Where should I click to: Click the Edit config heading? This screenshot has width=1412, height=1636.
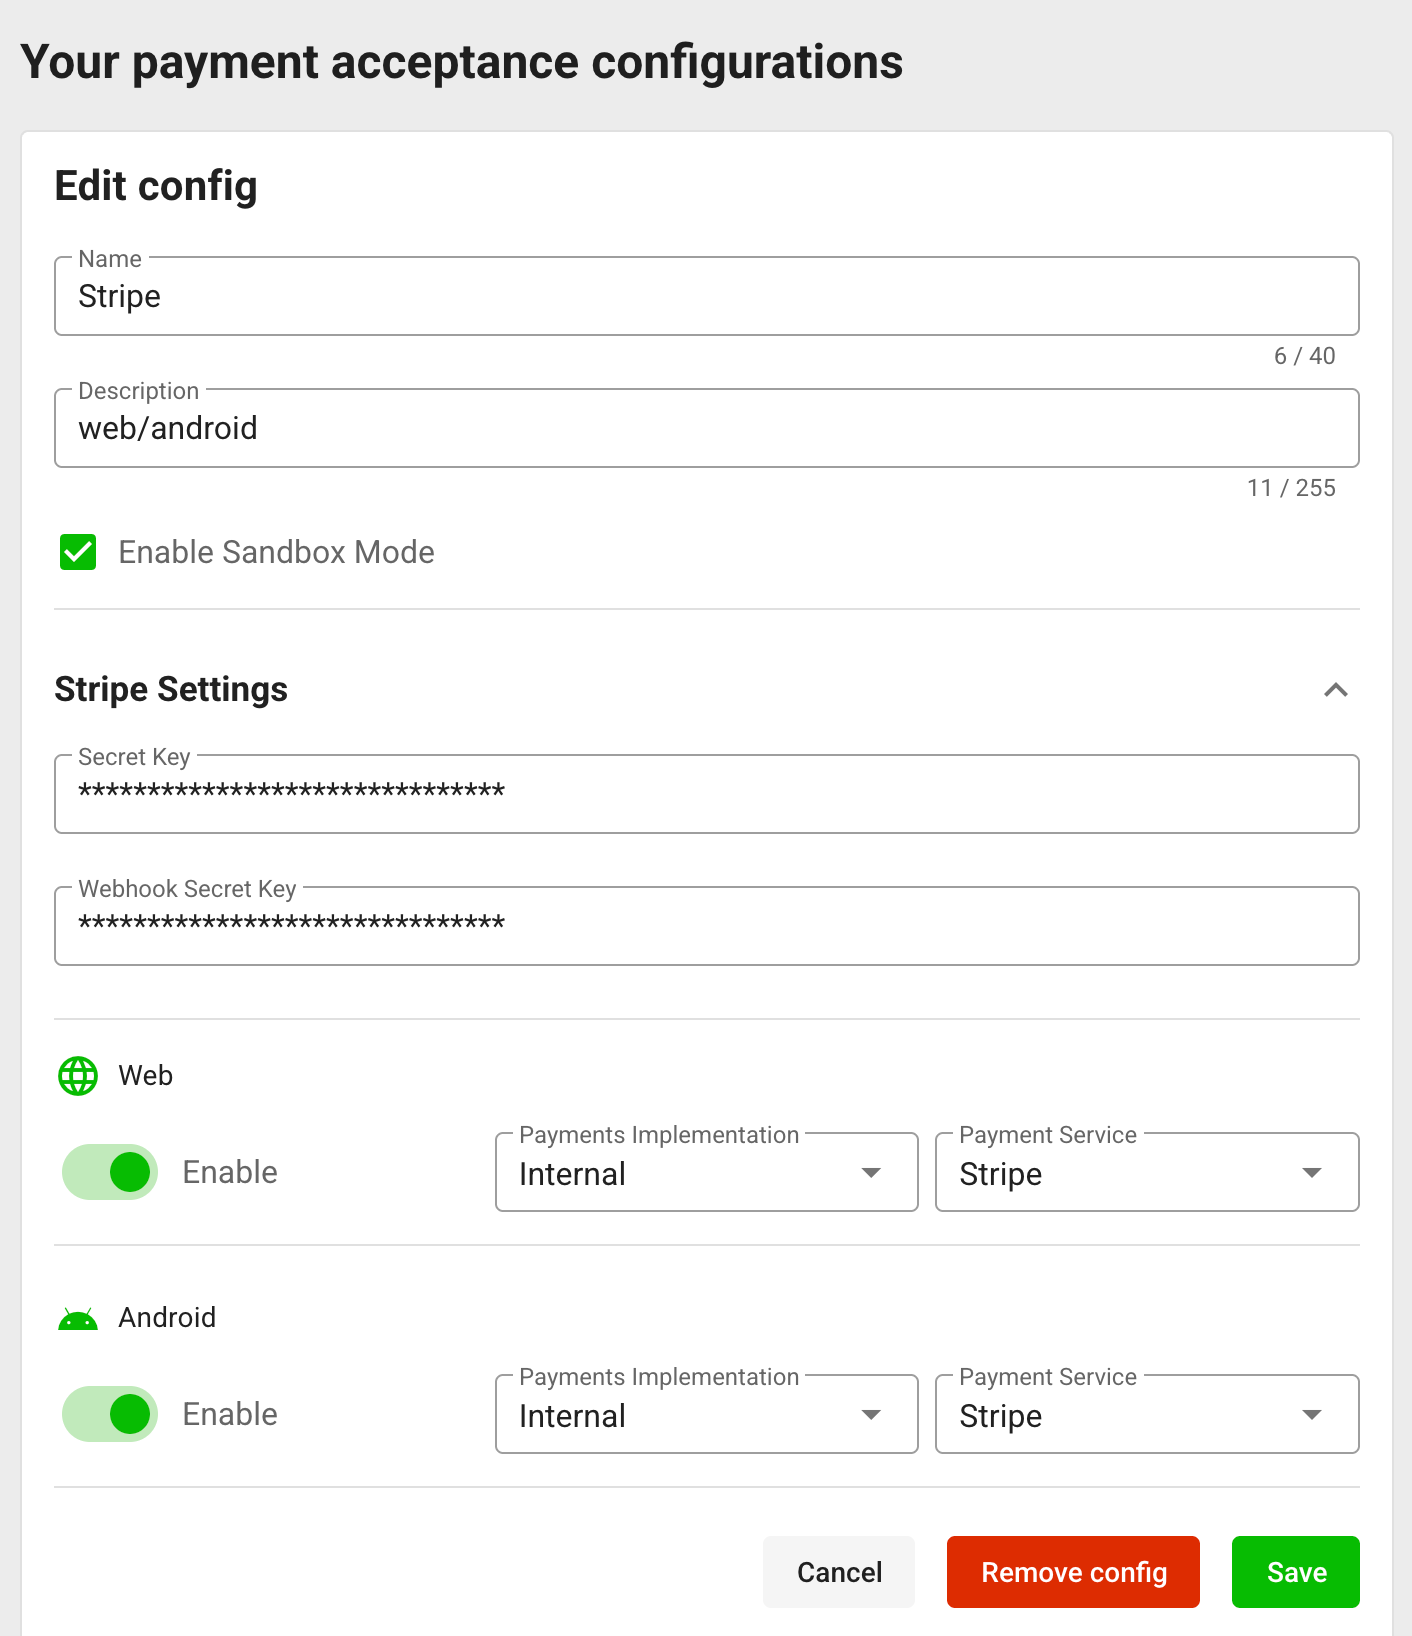(x=156, y=187)
